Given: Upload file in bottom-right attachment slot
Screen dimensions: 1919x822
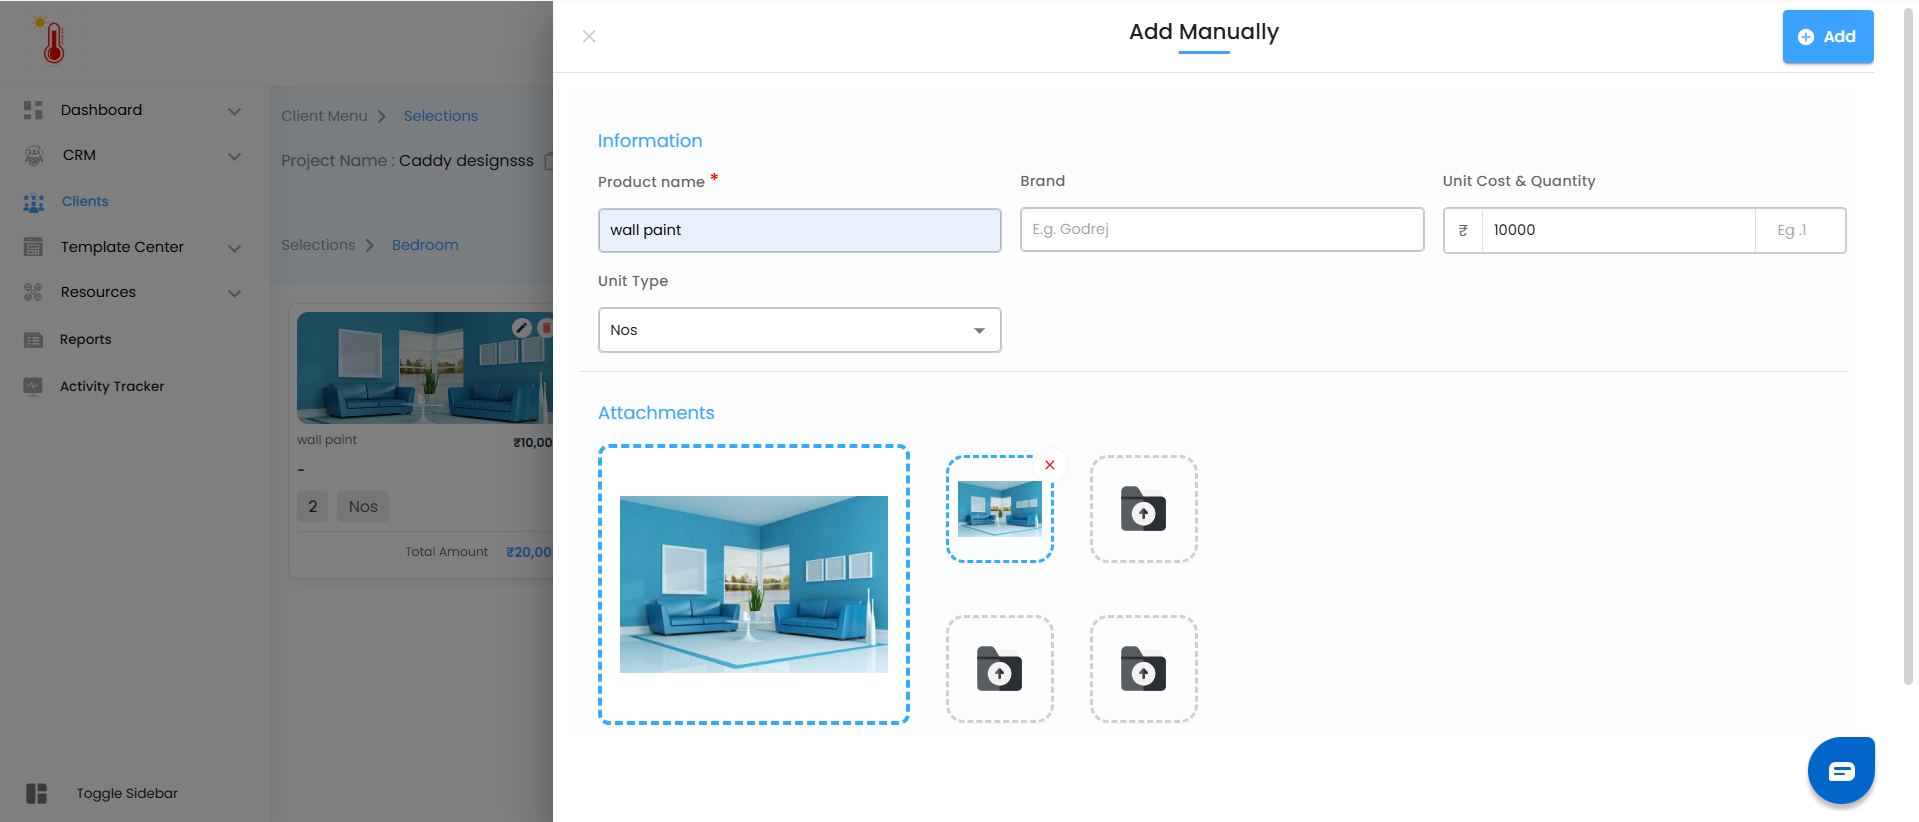Looking at the screenshot, I should click(1144, 669).
